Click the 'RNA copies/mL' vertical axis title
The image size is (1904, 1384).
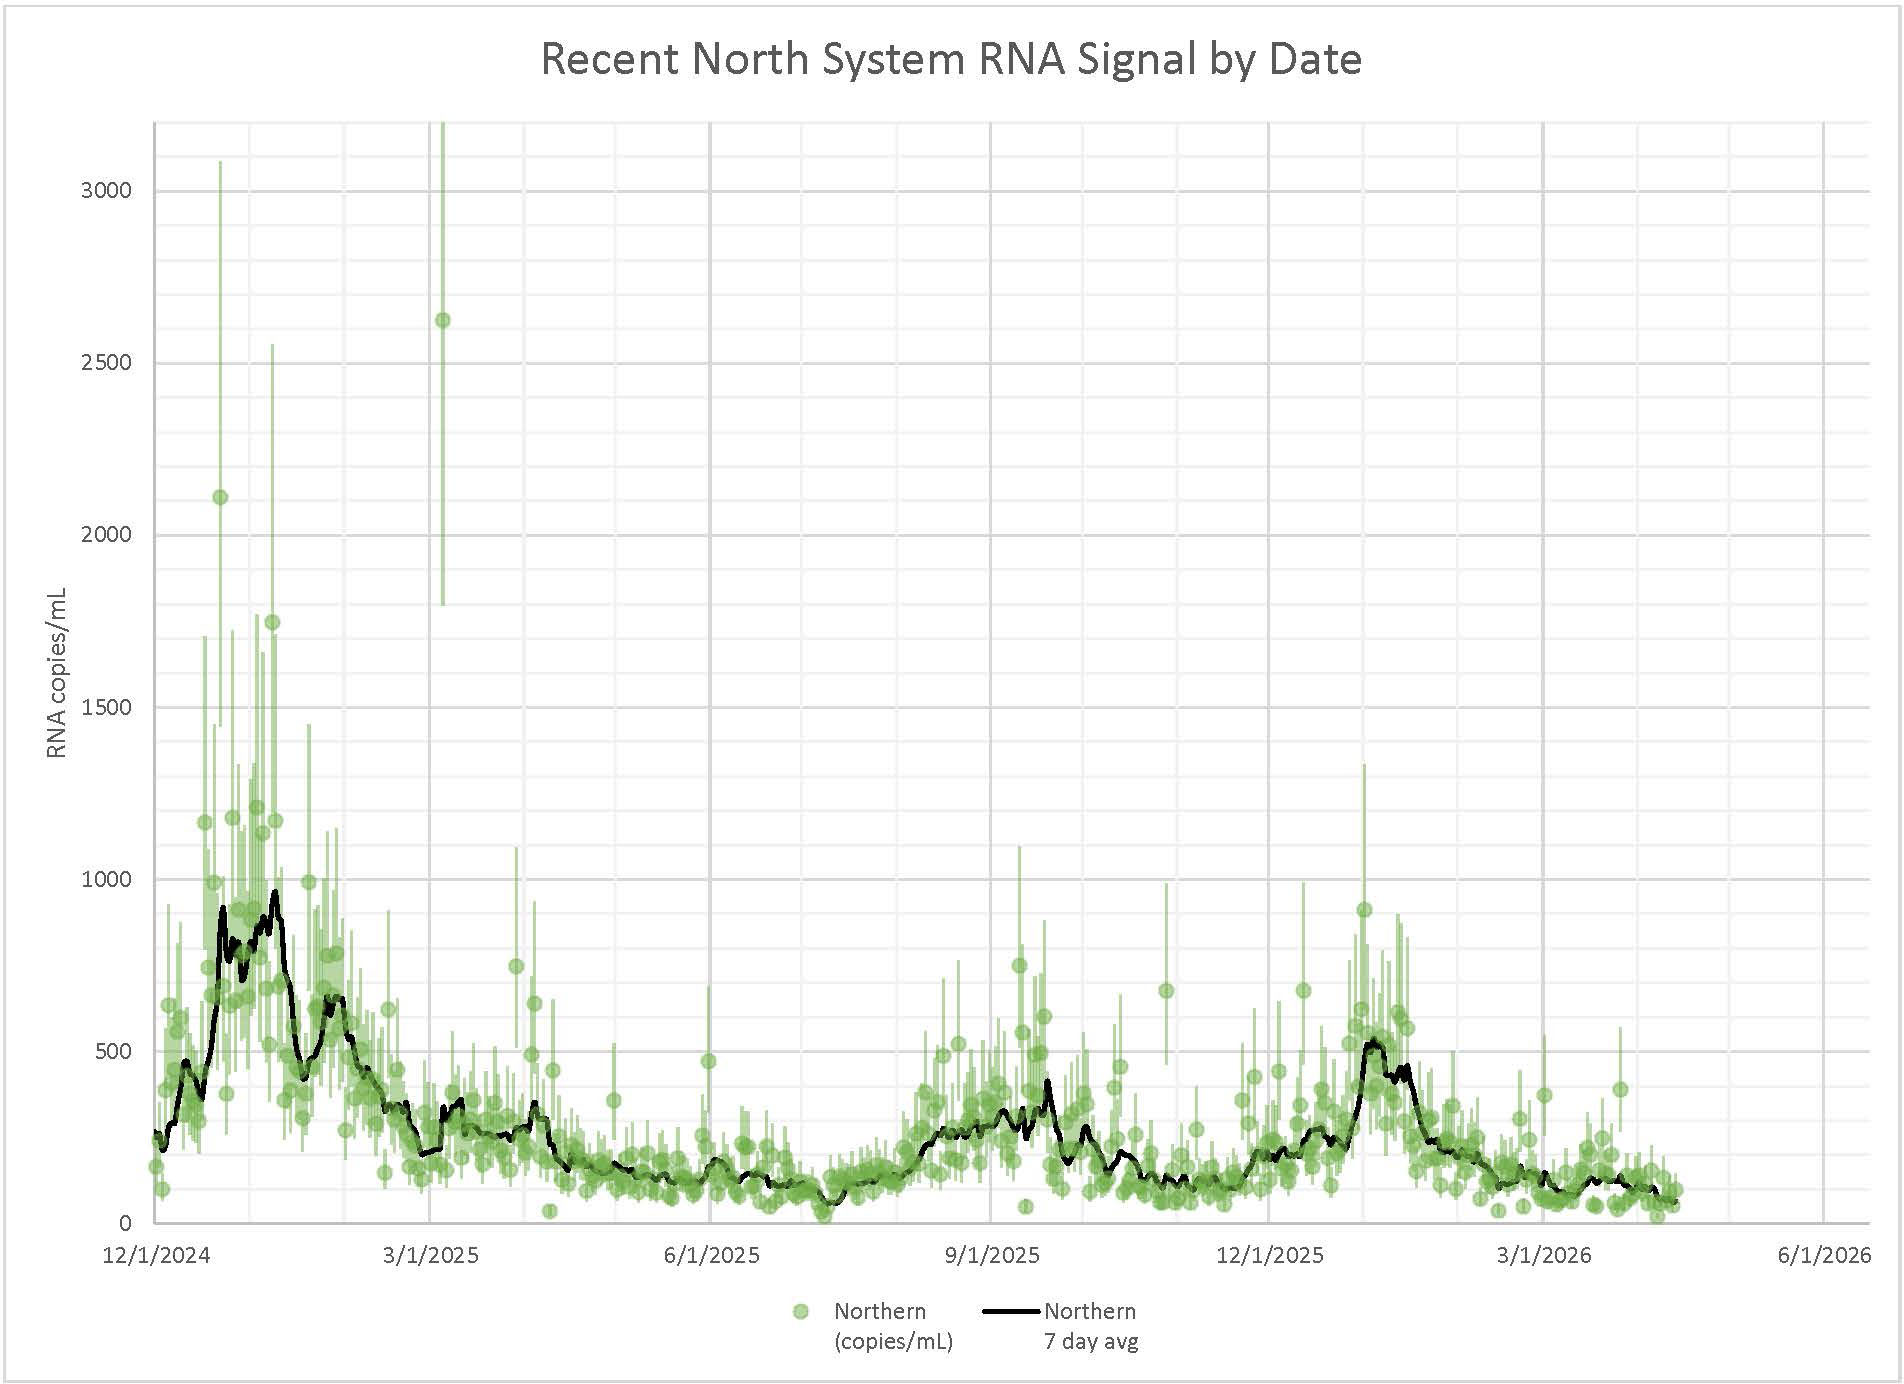(x=57, y=673)
